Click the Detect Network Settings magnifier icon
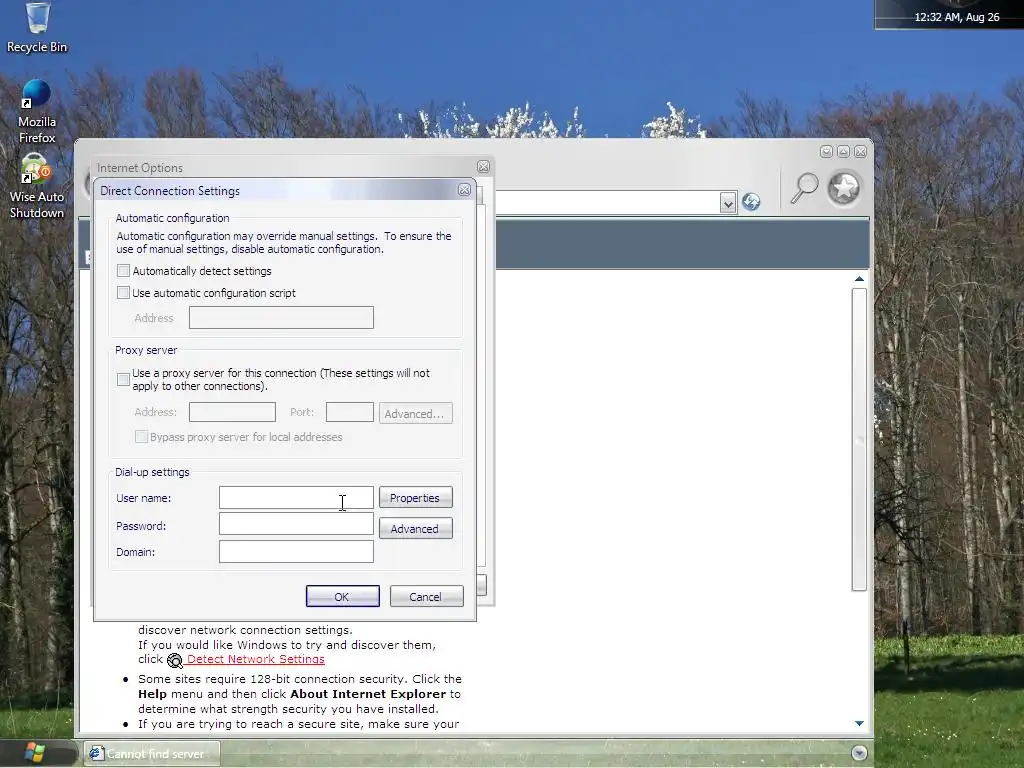 [x=174, y=660]
